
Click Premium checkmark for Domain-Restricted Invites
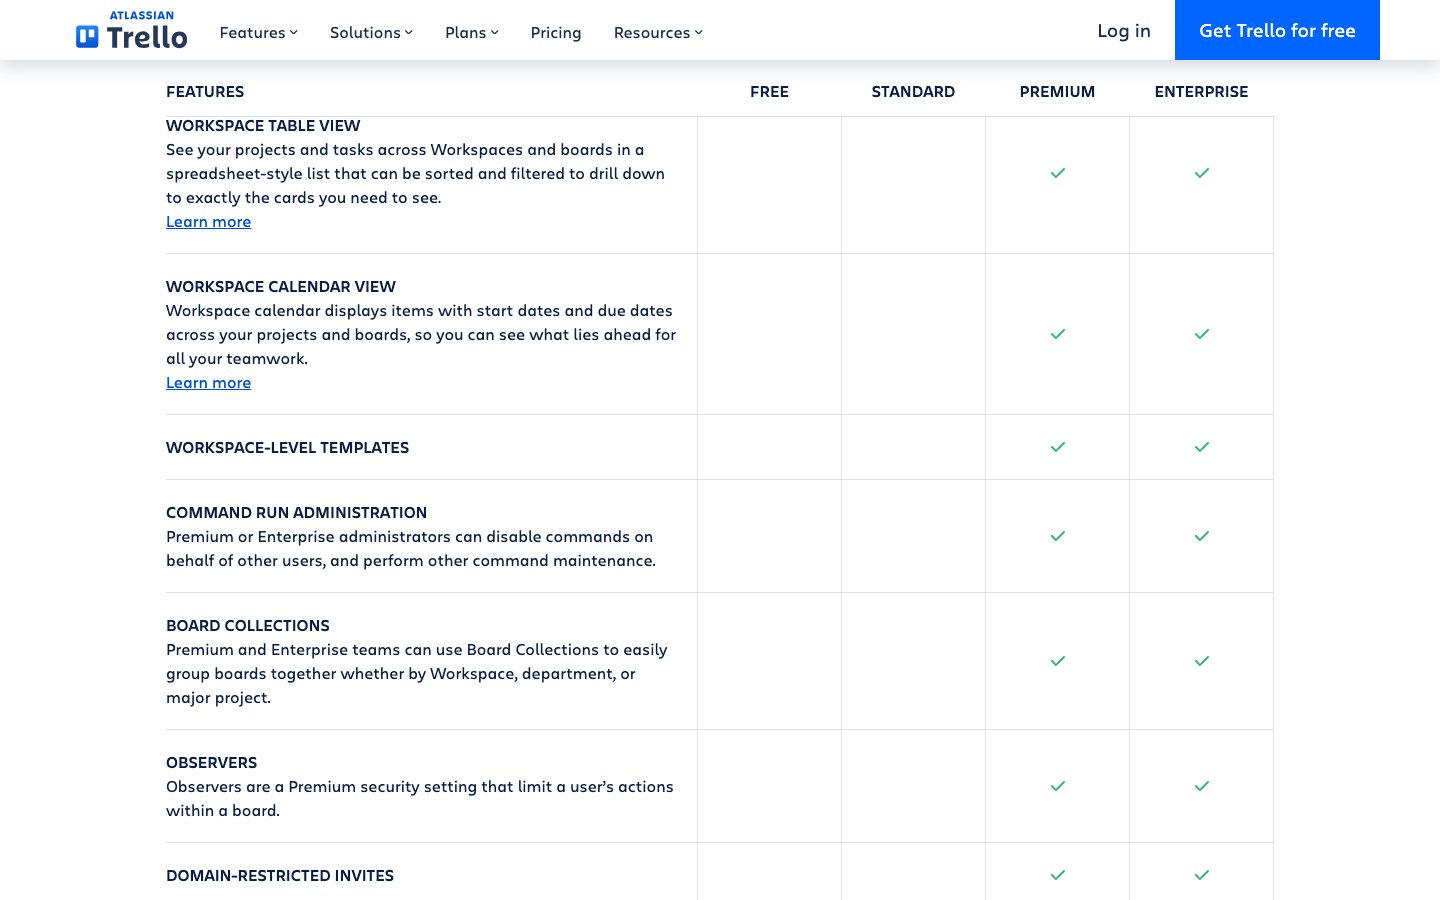click(1057, 875)
